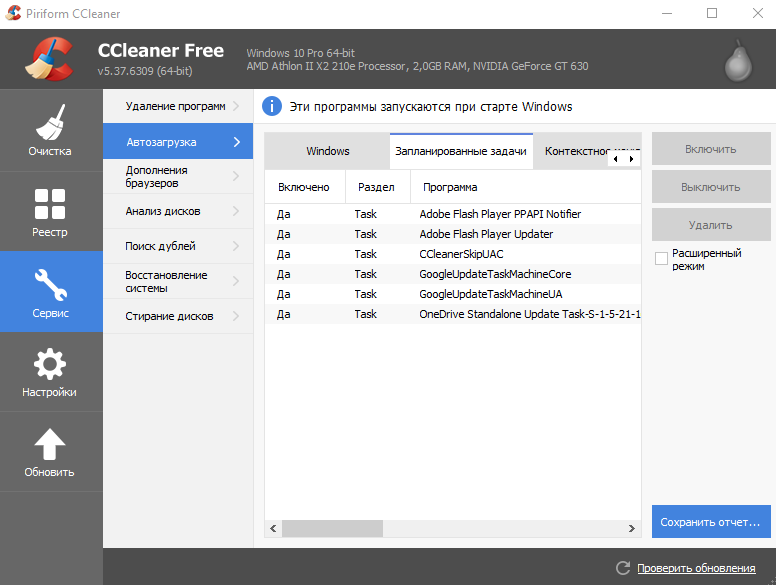
Task: Click the CCleaner logo in header
Action: pos(49,59)
